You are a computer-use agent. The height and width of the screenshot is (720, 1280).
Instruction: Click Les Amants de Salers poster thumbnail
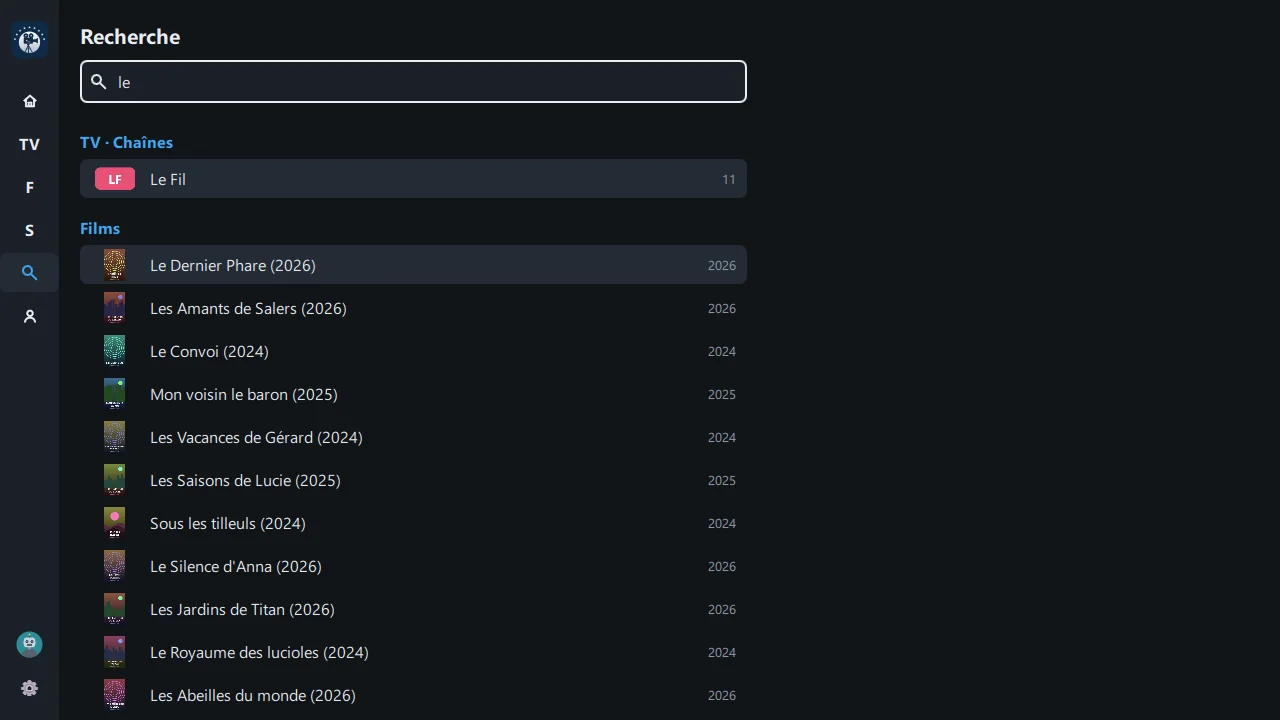click(x=115, y=308)
